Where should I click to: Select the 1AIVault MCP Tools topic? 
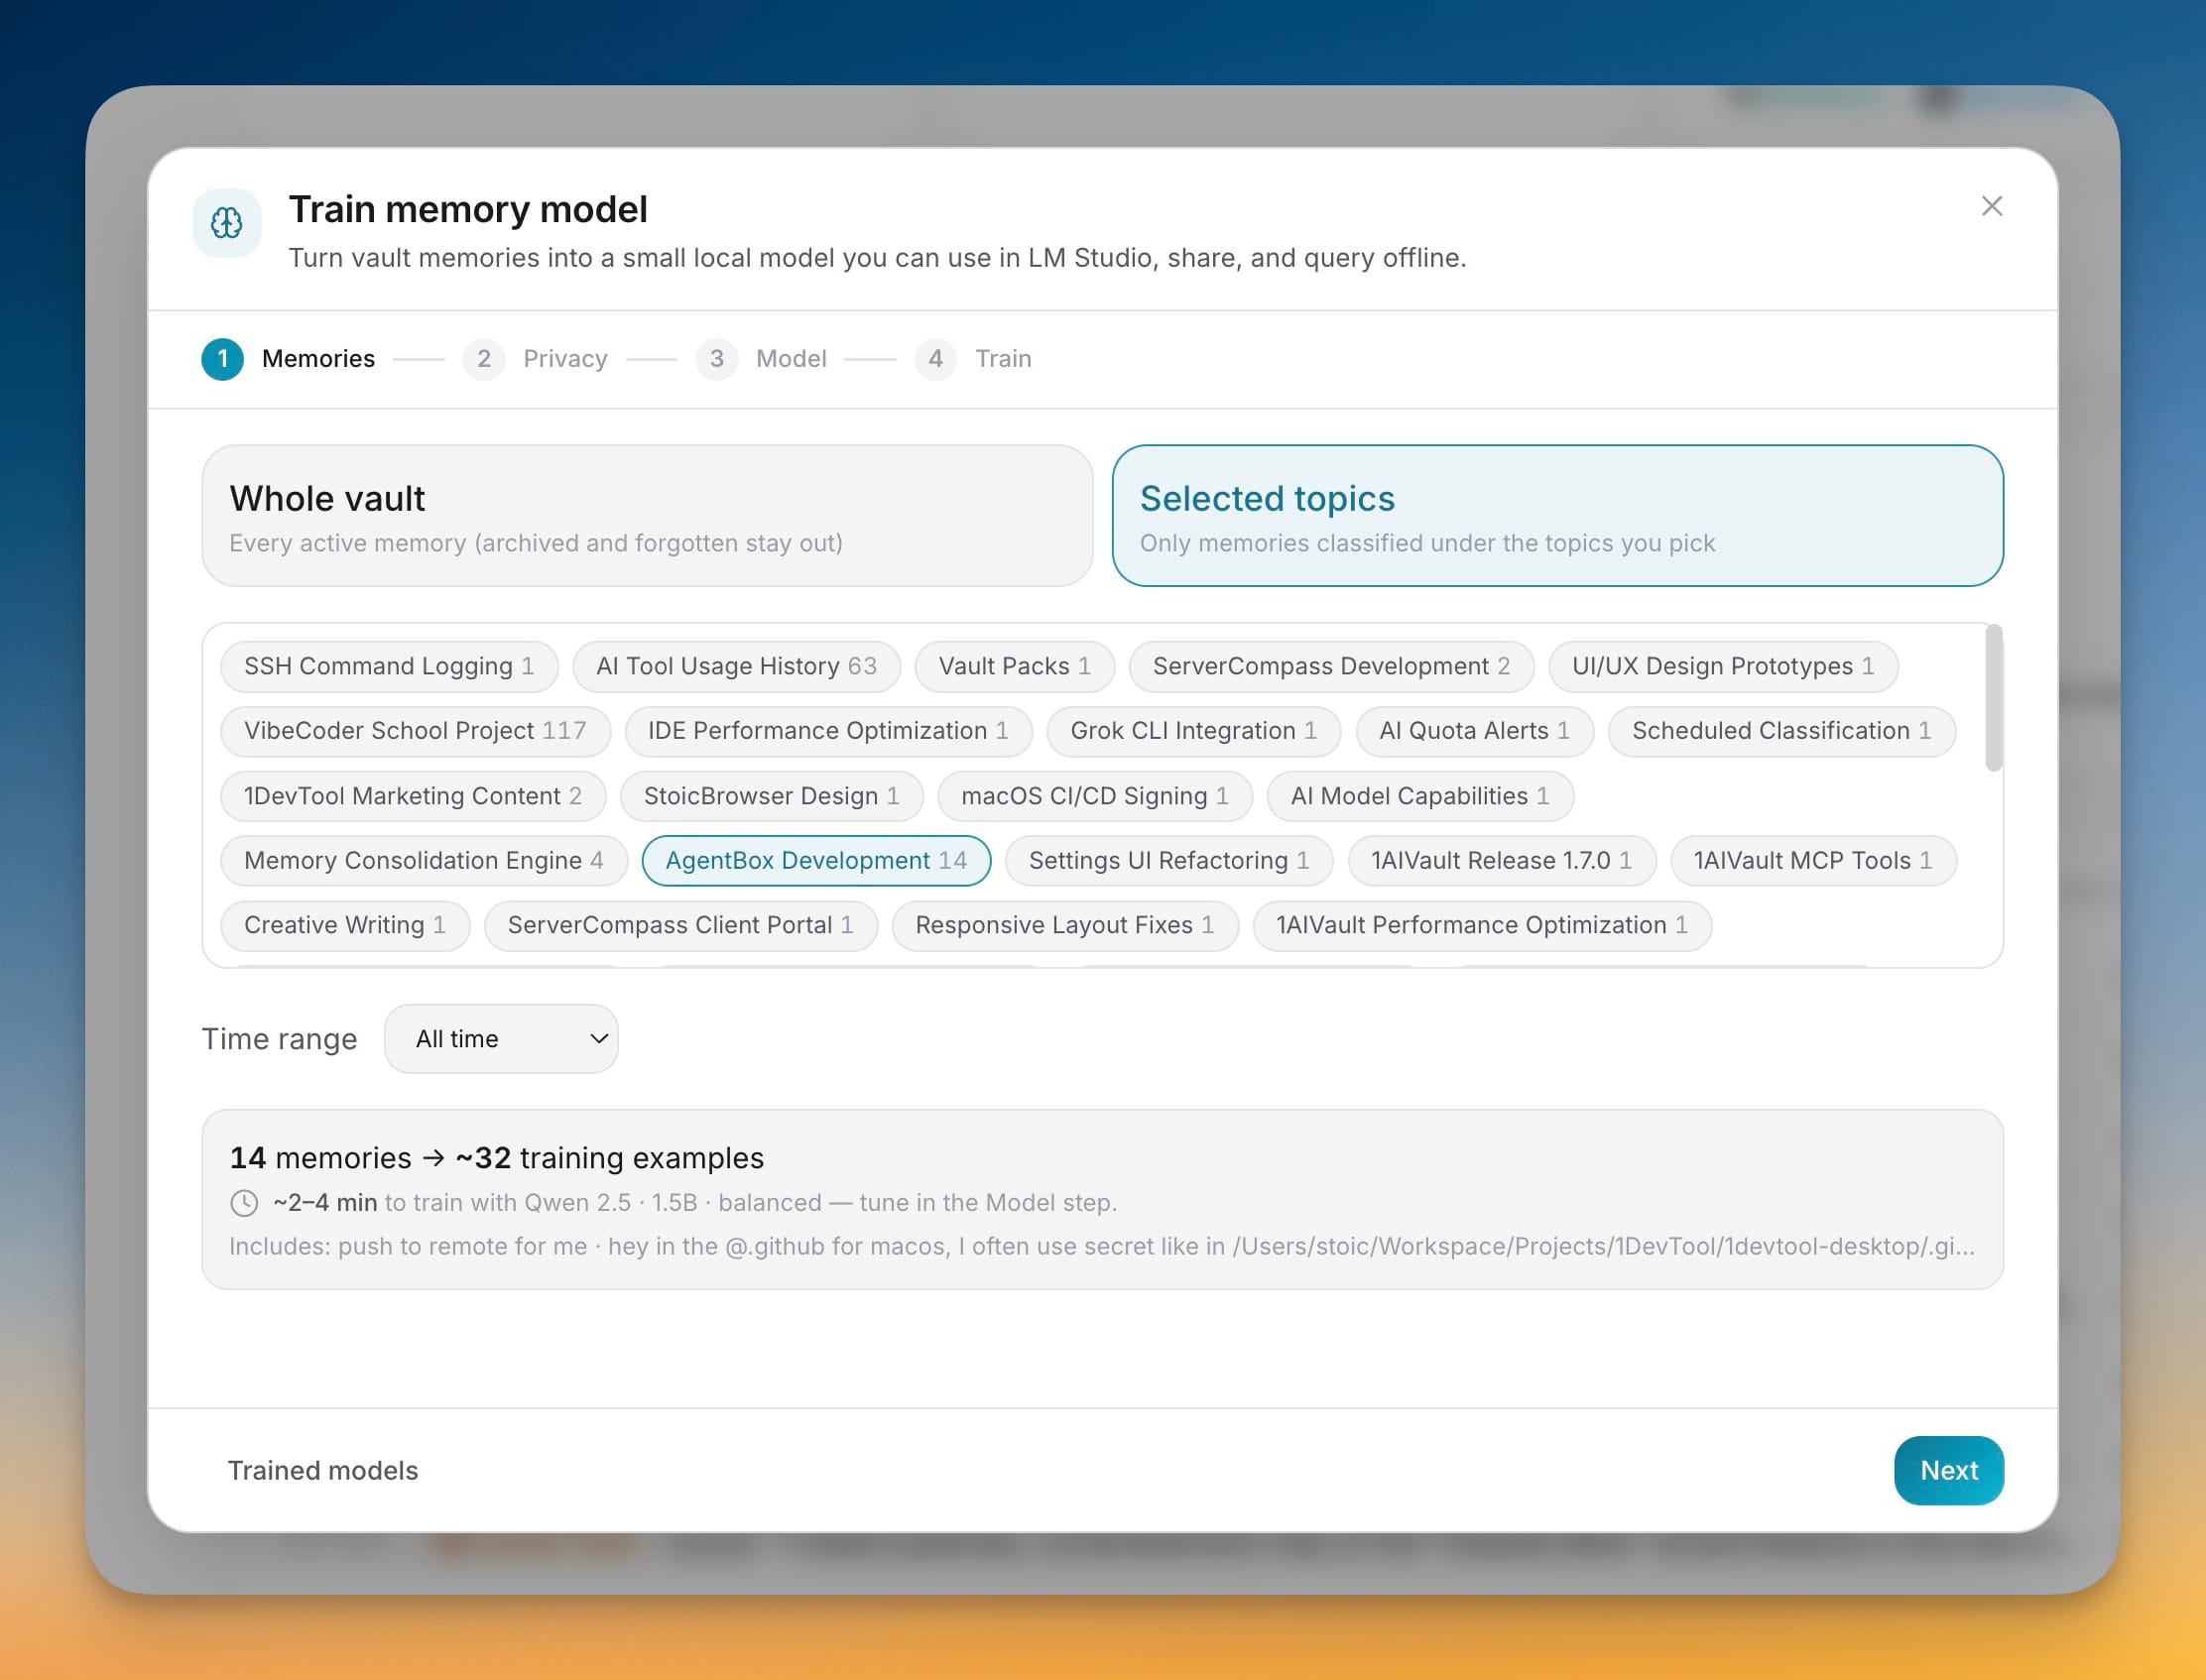(1812, 861)
